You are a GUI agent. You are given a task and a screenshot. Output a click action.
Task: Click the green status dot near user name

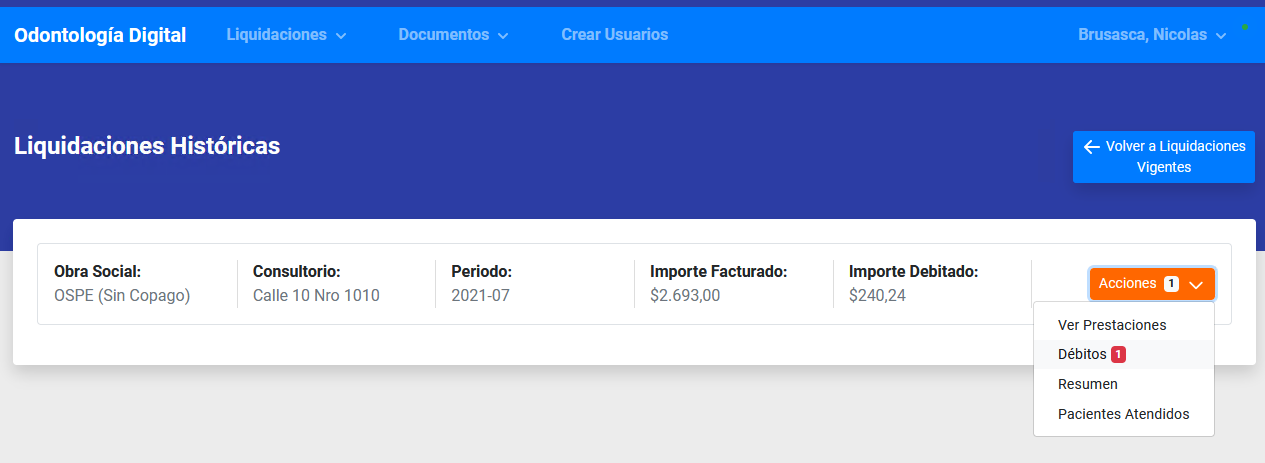point(1245,27)
